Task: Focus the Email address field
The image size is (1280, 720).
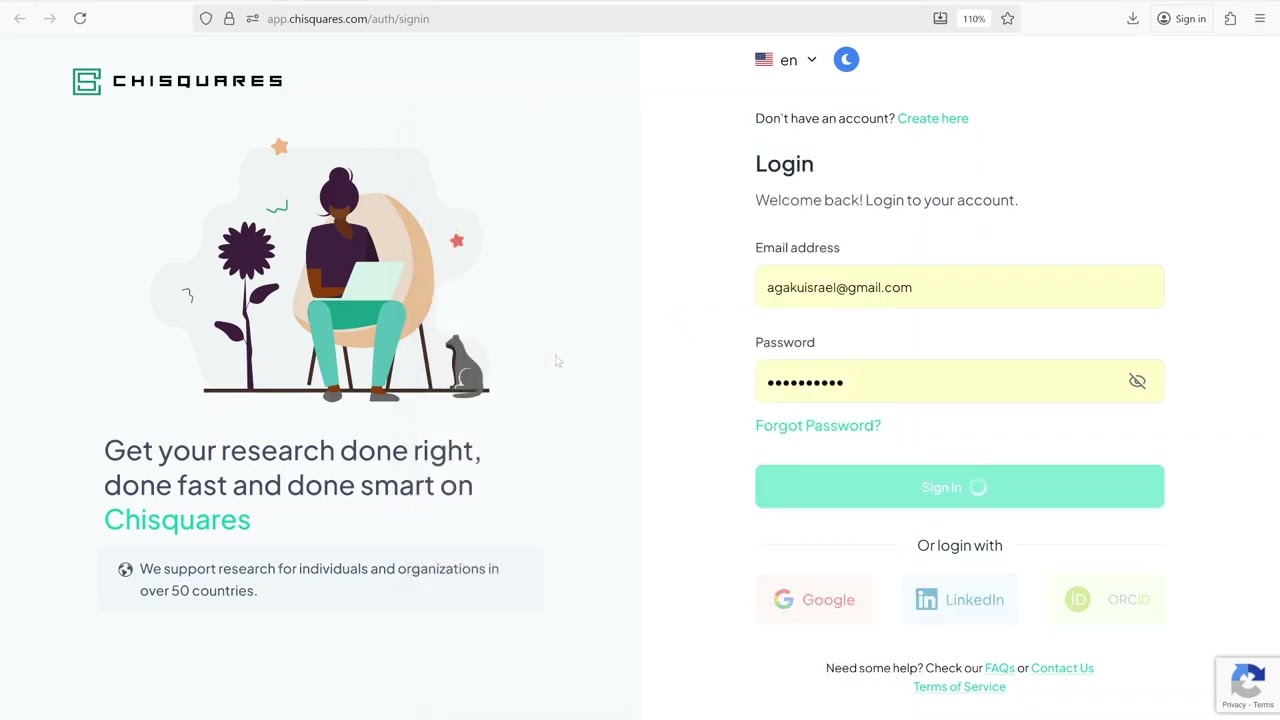Action: (x=960, y=287)
